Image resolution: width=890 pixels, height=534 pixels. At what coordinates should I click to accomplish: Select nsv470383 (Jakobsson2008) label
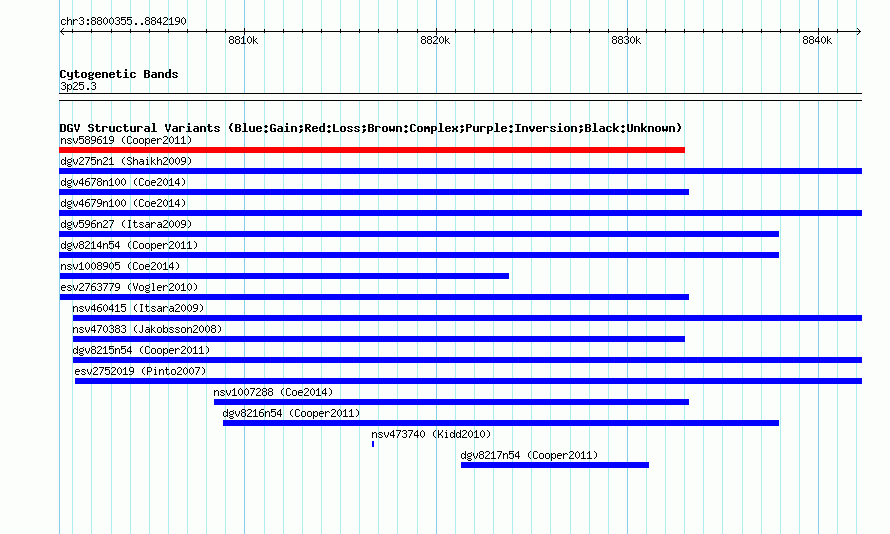[147, 329]
